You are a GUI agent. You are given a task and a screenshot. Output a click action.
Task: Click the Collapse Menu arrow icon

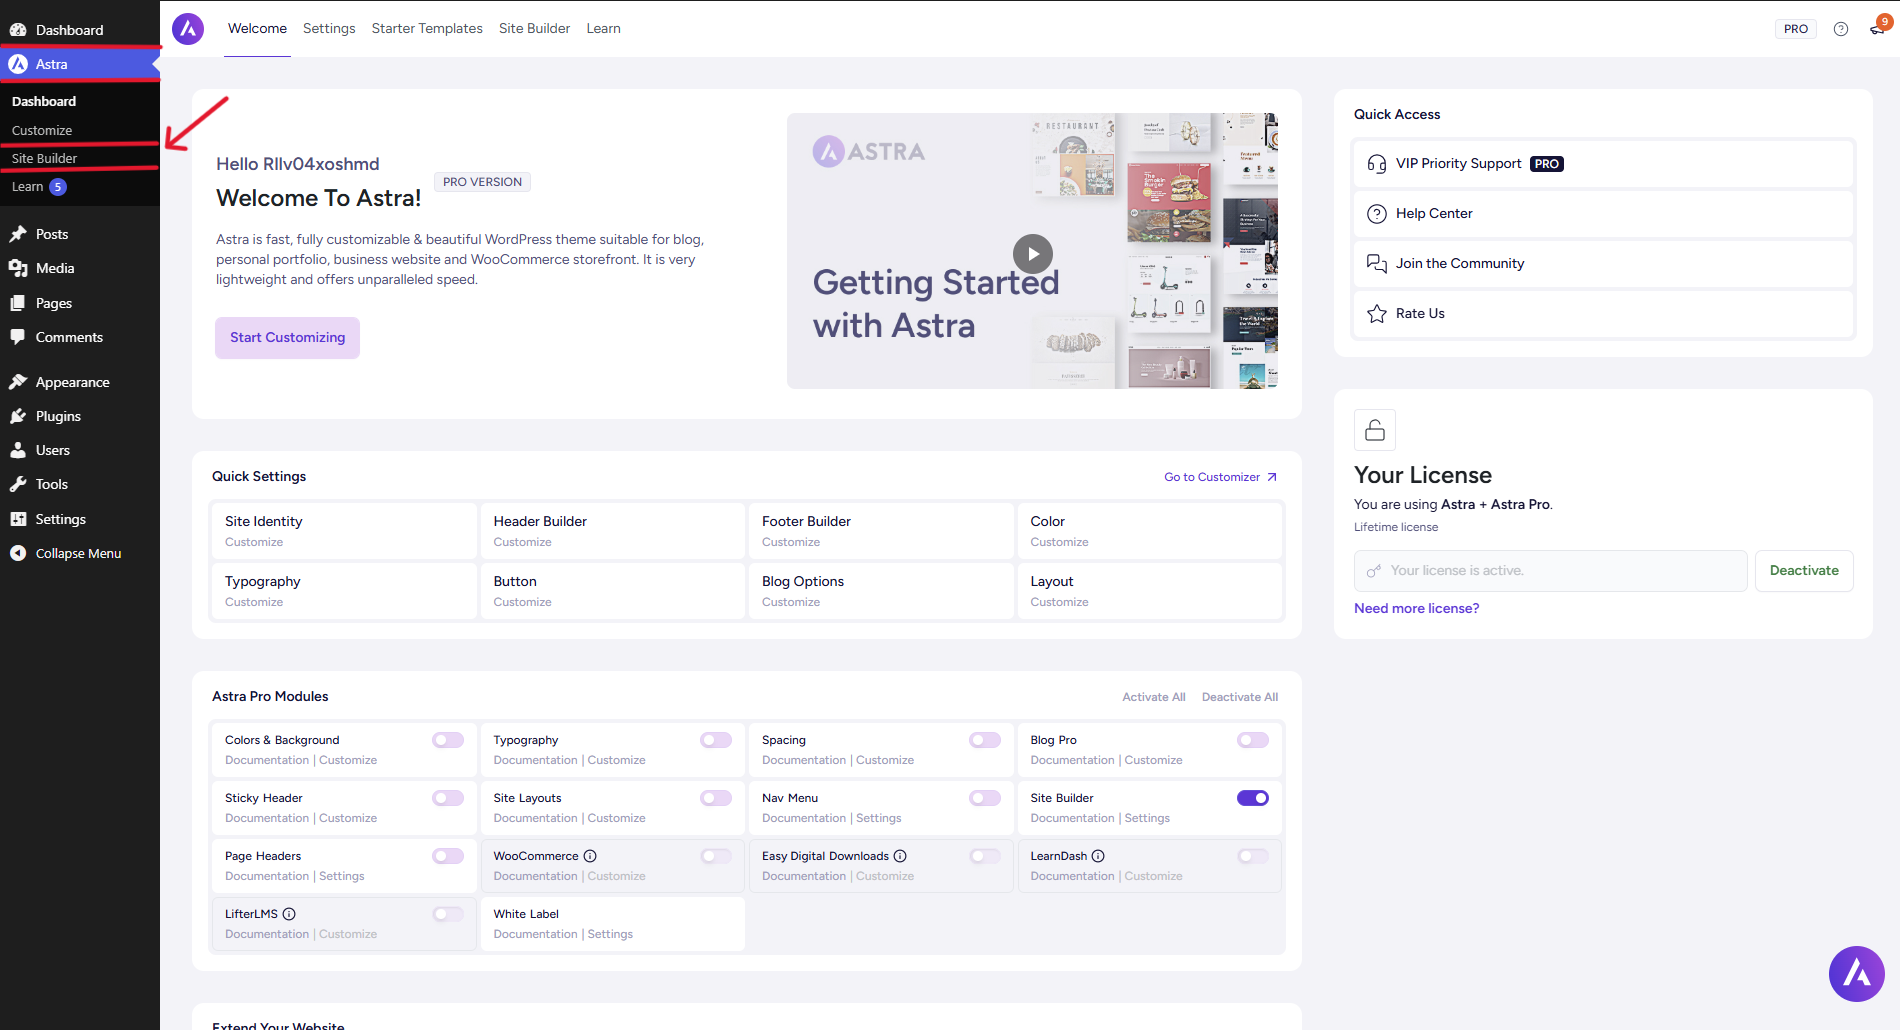click(18, 553)
